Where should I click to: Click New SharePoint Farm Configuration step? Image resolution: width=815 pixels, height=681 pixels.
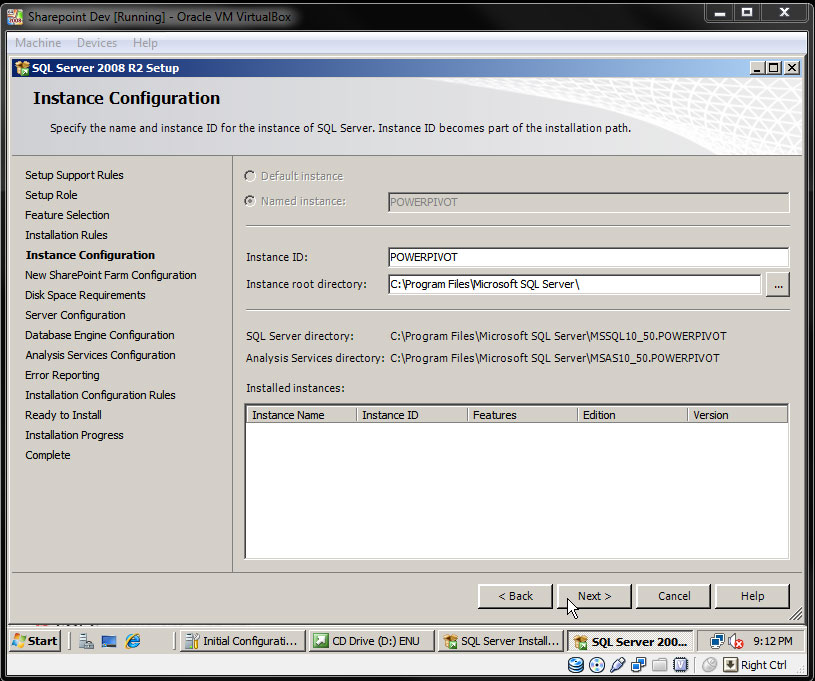click(111, 275)
